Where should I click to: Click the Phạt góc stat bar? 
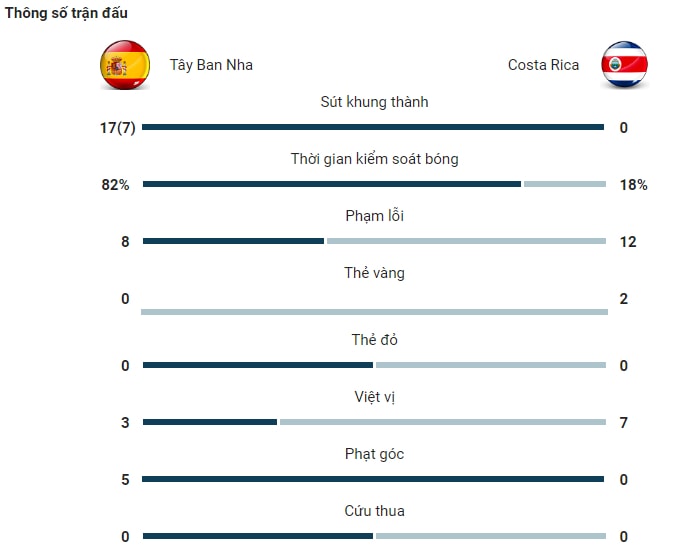click(x=373, y=479)
